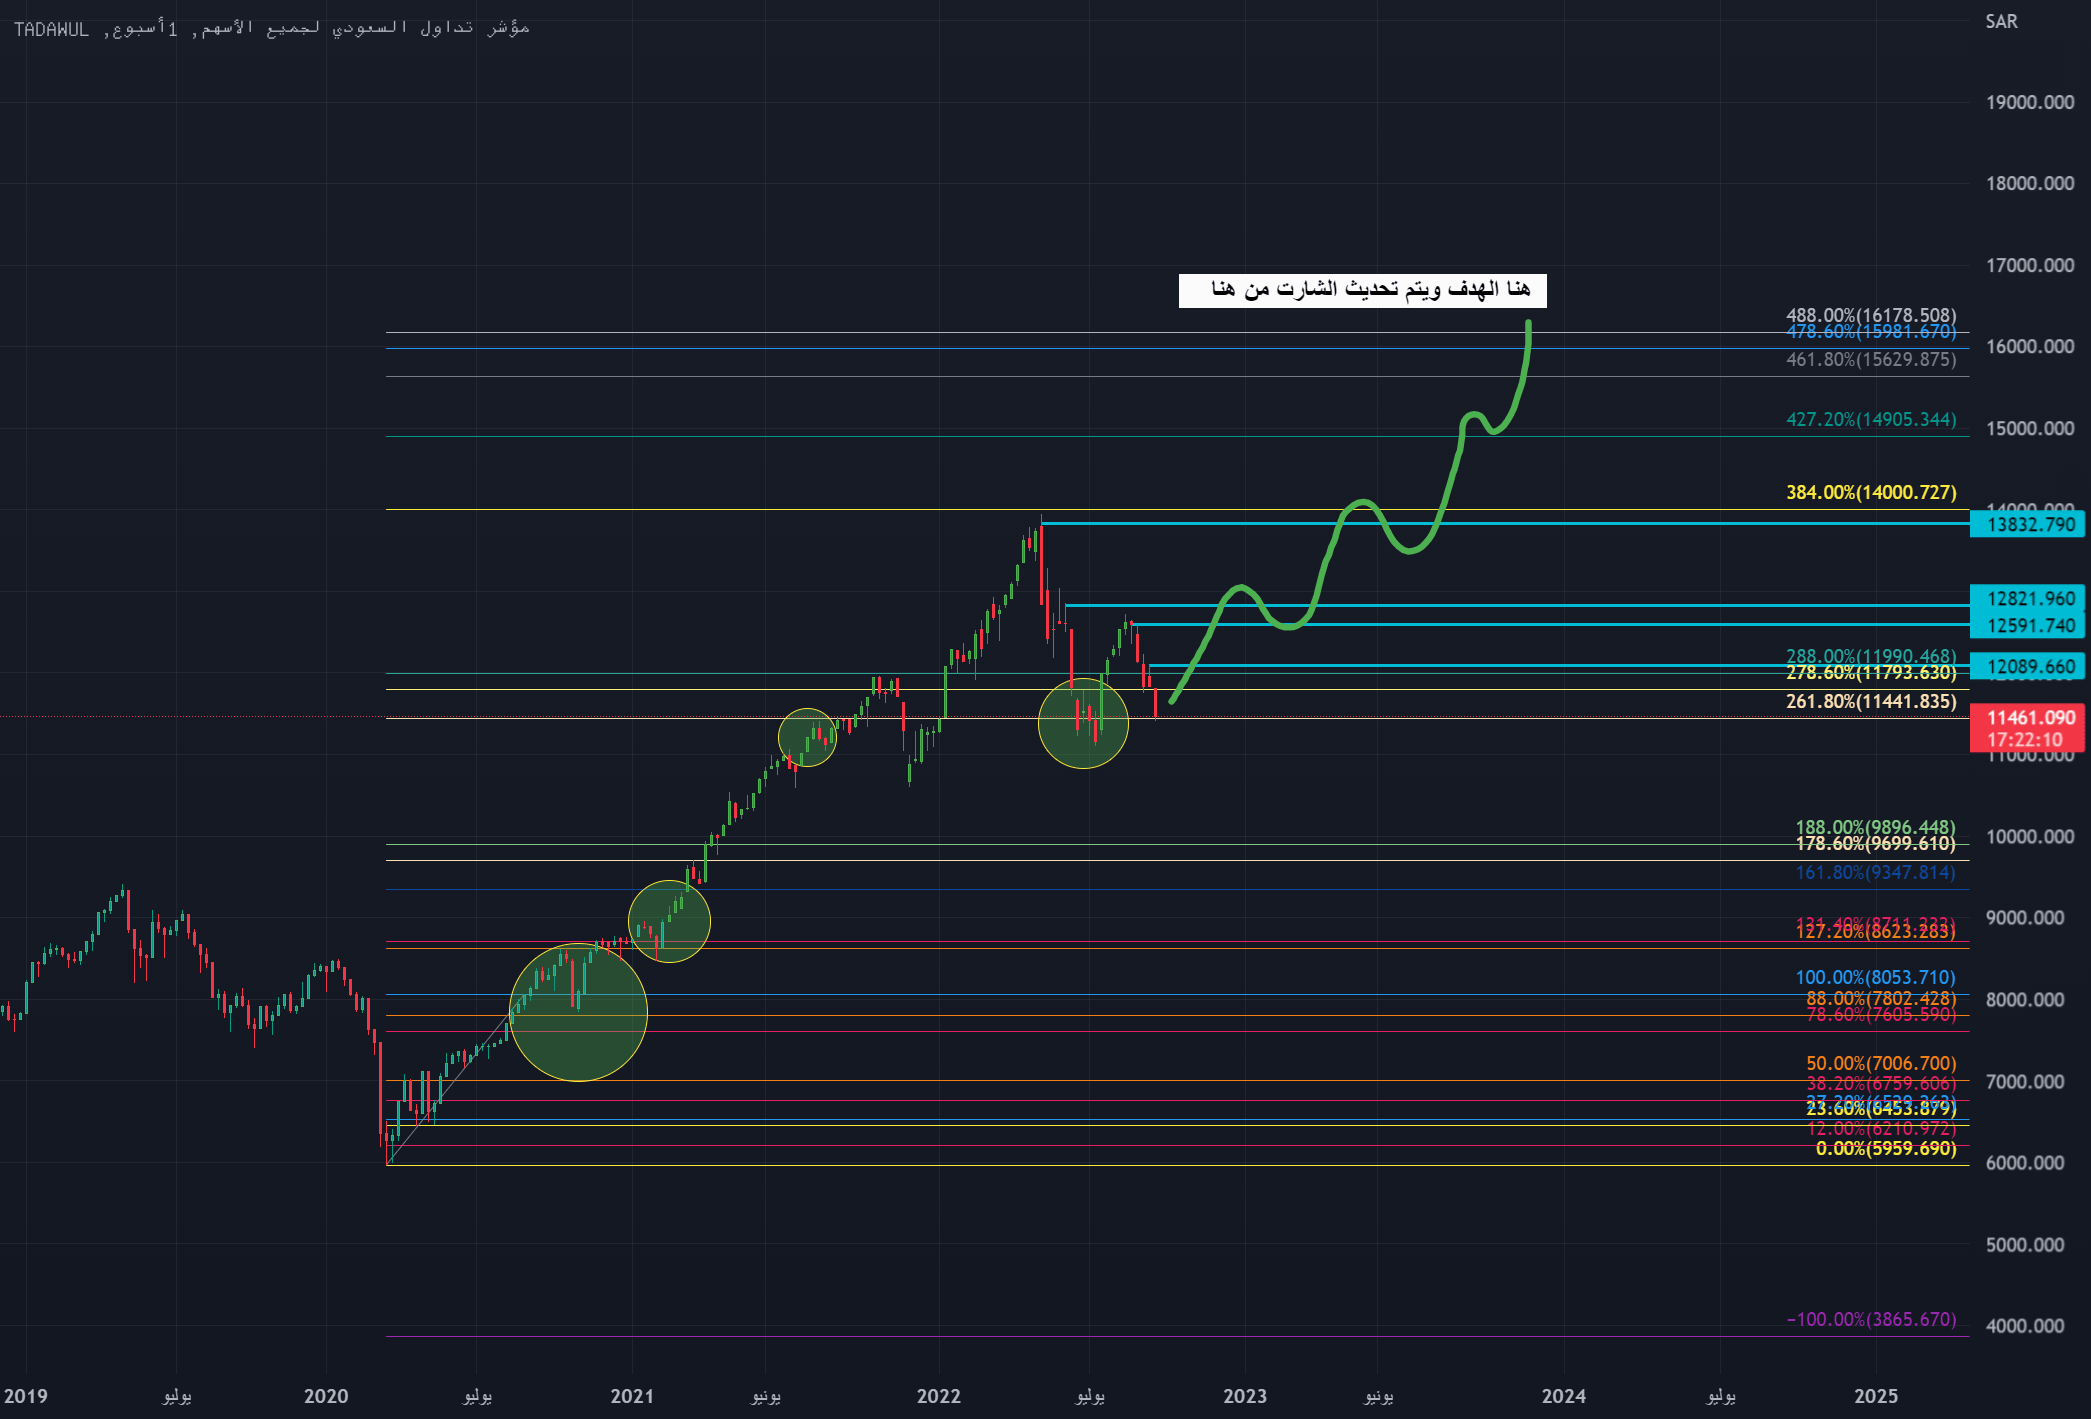The image size is (2091, 1419).
Task: Select the small yellow circle near mid-2021
Action: [x=807, y=737]
